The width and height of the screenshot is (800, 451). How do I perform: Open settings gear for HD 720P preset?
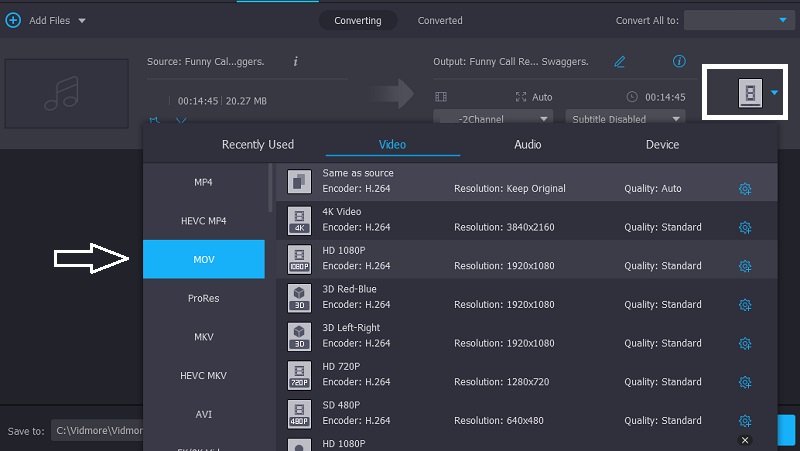click(x=744, y=382)
